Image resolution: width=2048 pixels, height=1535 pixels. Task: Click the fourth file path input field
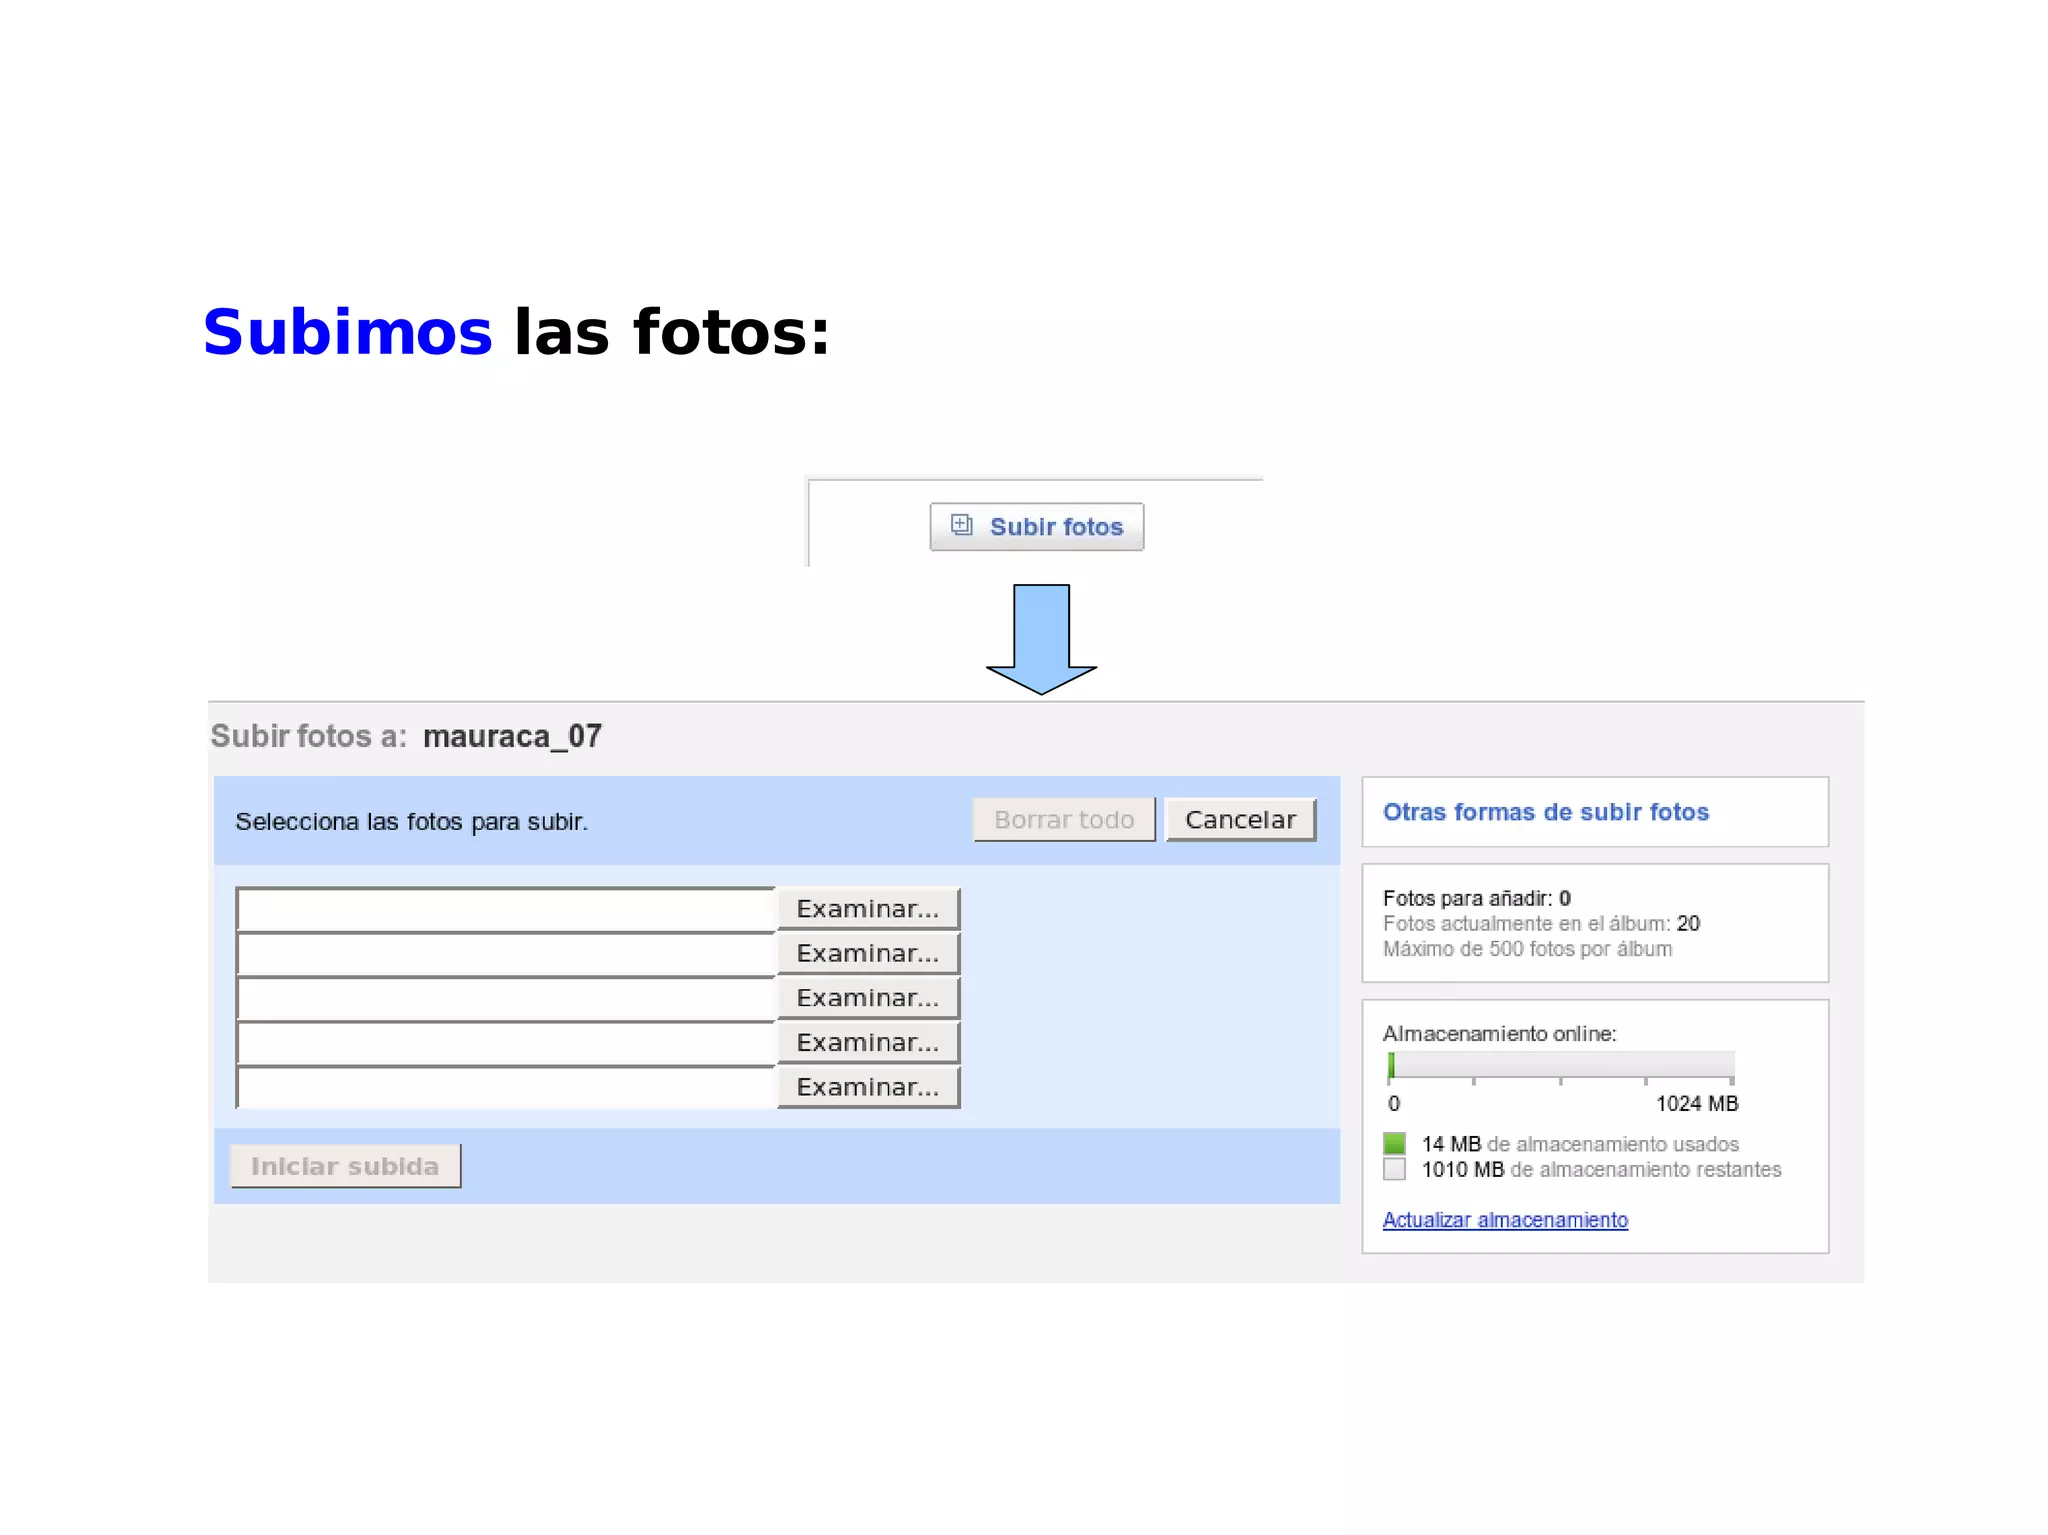506,1044
